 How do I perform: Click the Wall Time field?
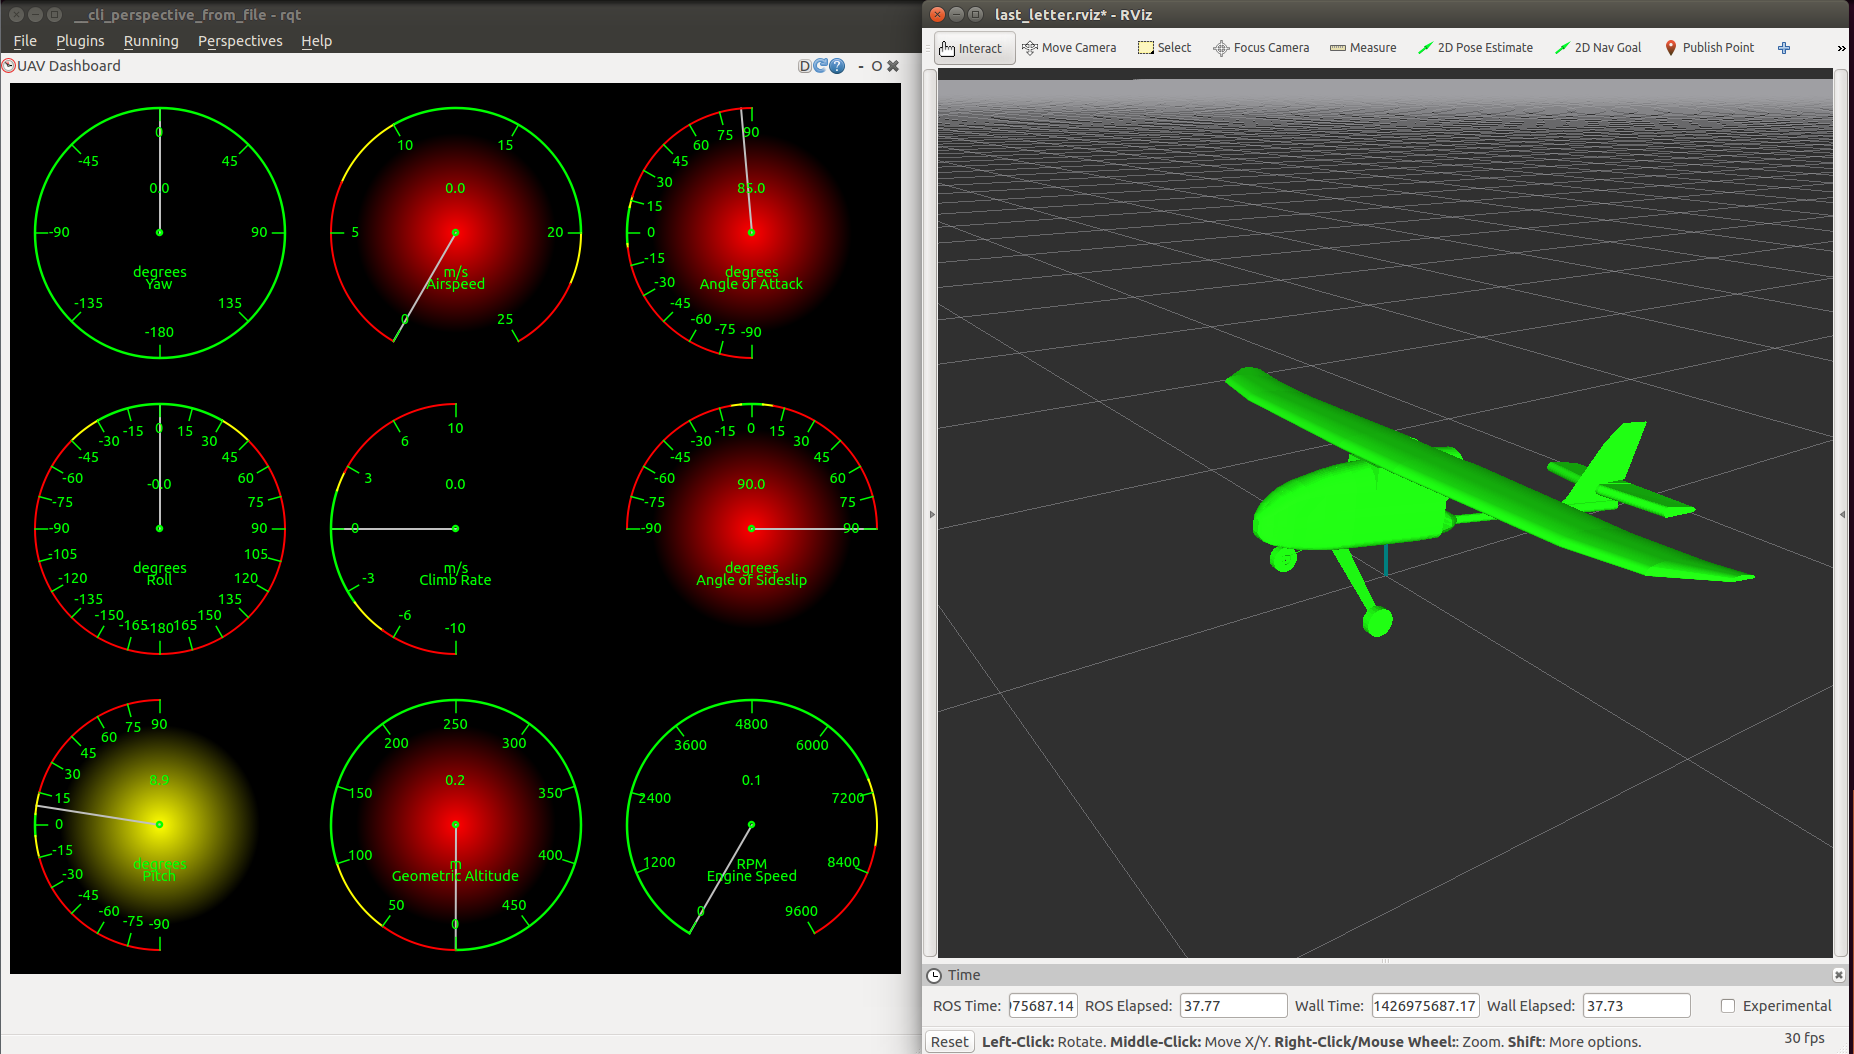click(x=1425, y=1006)
